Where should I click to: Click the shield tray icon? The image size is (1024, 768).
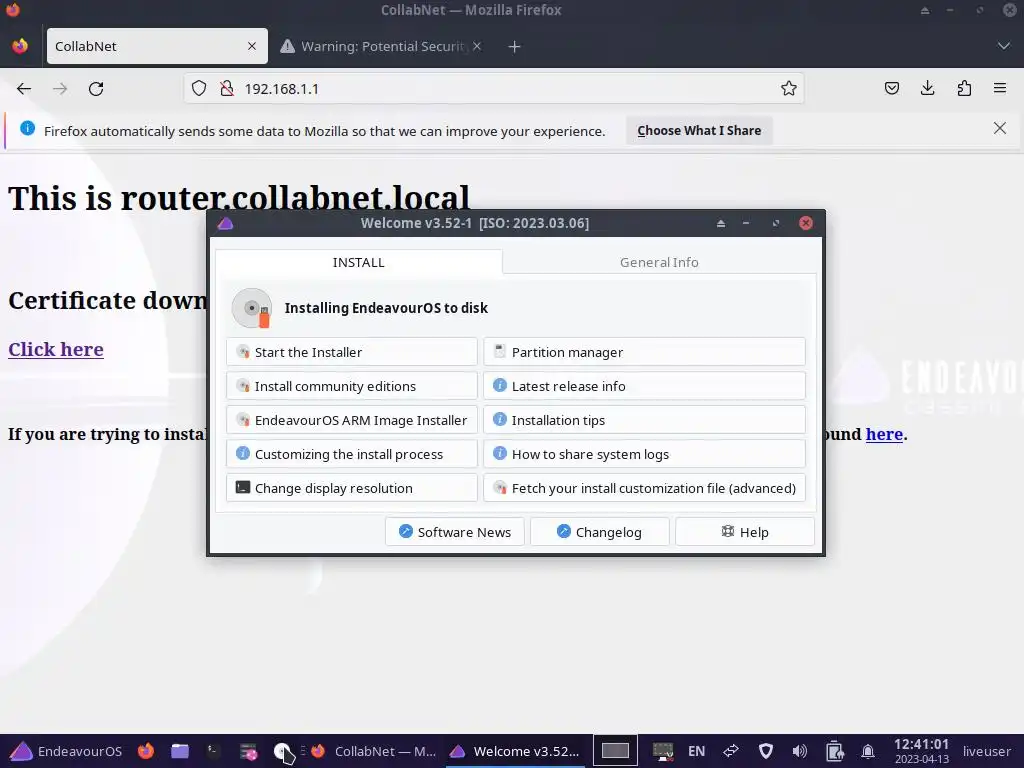click(765, 751)
